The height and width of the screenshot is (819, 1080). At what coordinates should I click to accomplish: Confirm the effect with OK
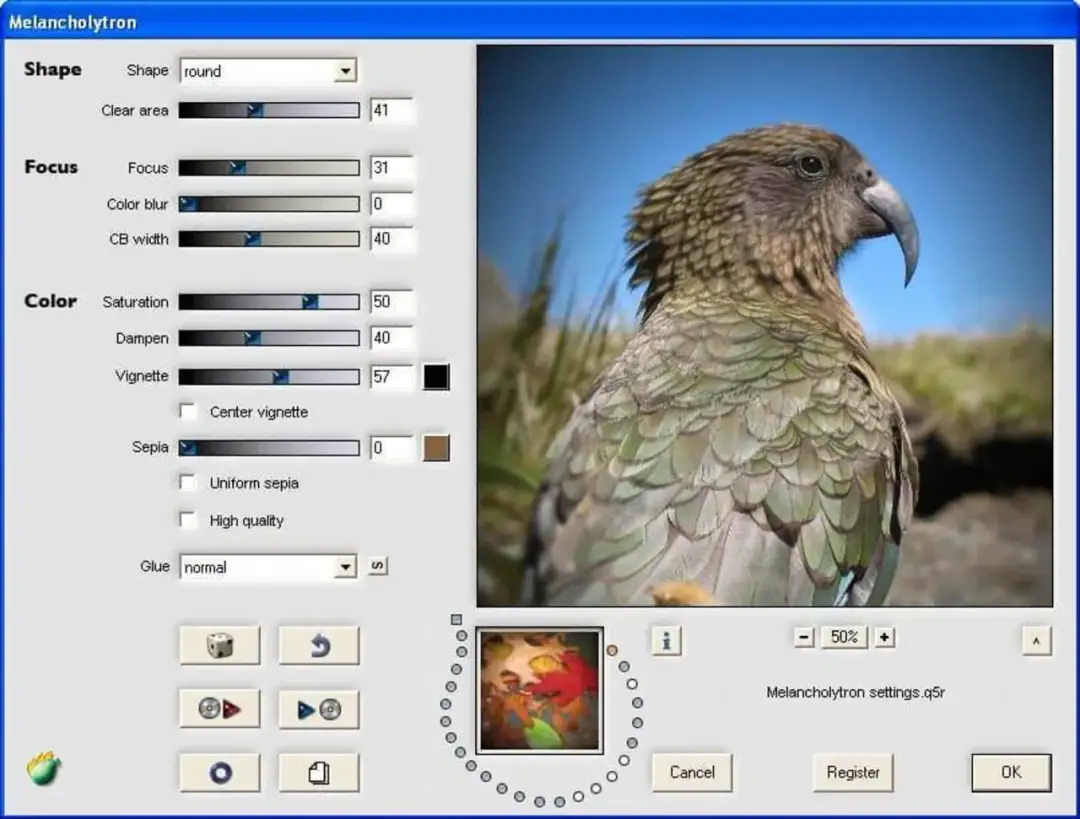(1010, 772)
